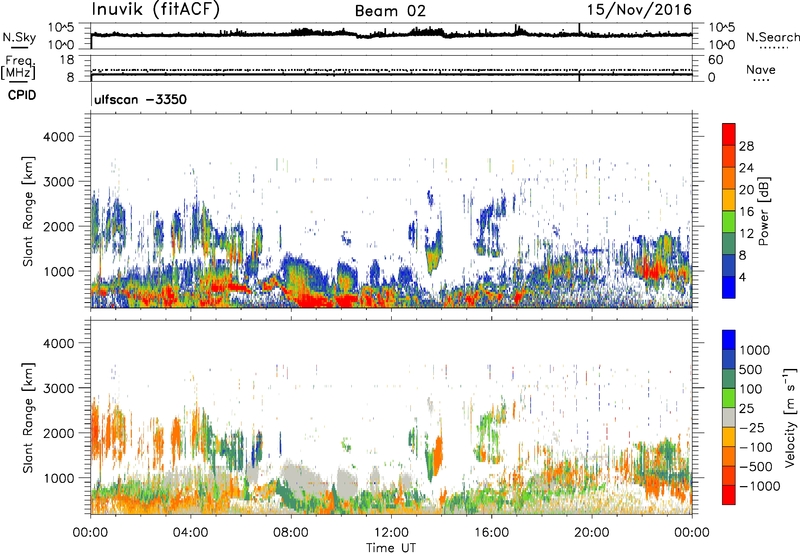The image size is (800, 554).
Task: Click the 'Inuvik (fitACF)' plot title
Action: (x=156, y=10)
